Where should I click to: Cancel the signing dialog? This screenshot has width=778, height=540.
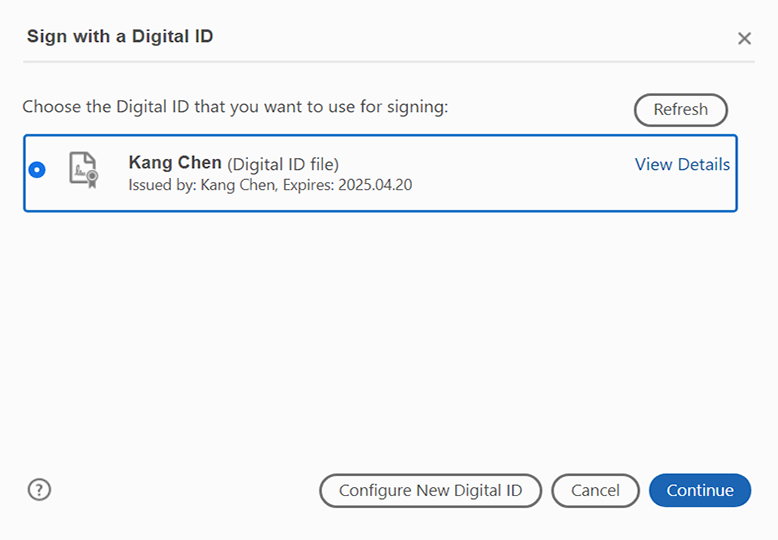tap(595, 490)
